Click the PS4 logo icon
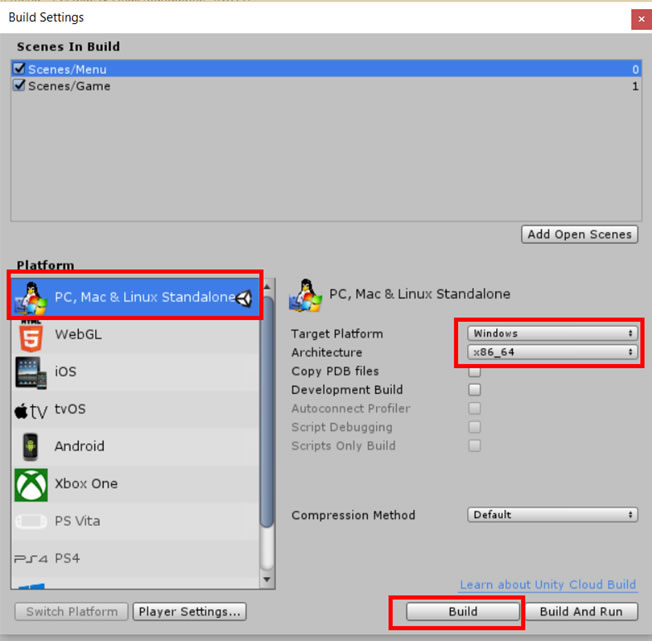 point(31,559)
